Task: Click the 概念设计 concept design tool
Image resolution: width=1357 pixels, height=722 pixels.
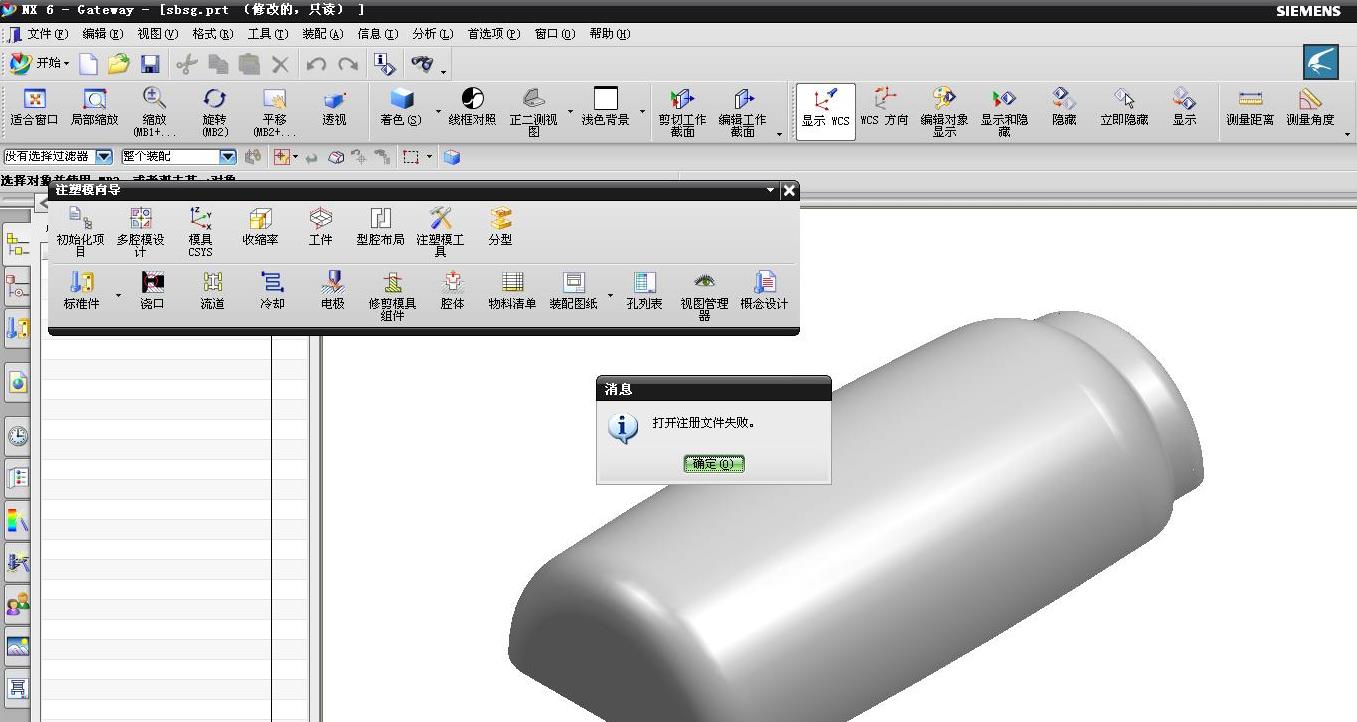Action: [x=764, y=292]
